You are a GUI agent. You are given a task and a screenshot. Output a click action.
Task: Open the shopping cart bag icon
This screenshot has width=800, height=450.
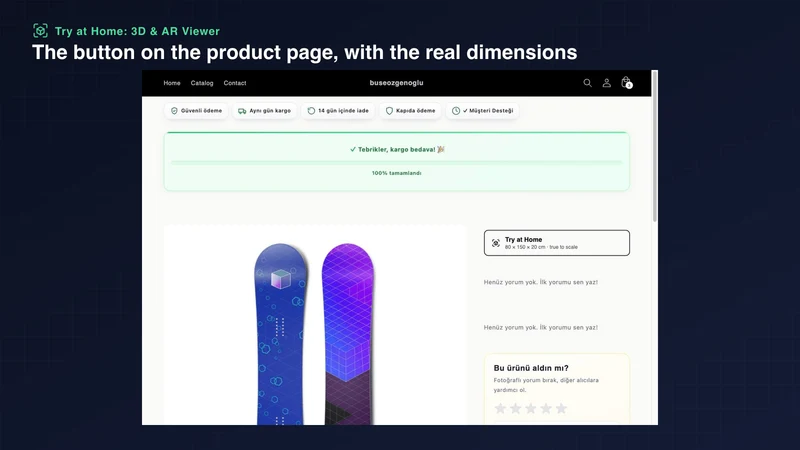pyautogui.click(x=626, y=82)
